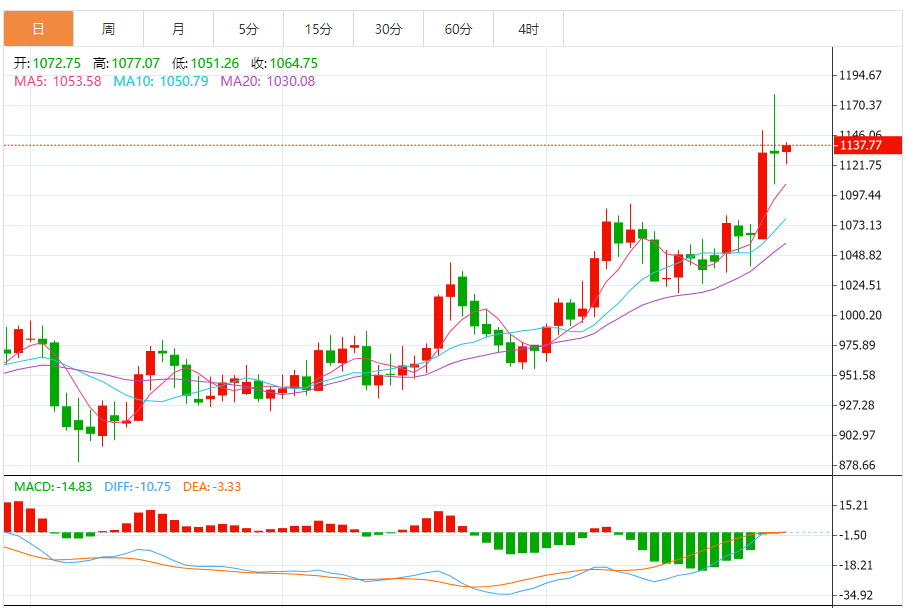Click the 1097.44 price axis label

(x=860, y=195)
